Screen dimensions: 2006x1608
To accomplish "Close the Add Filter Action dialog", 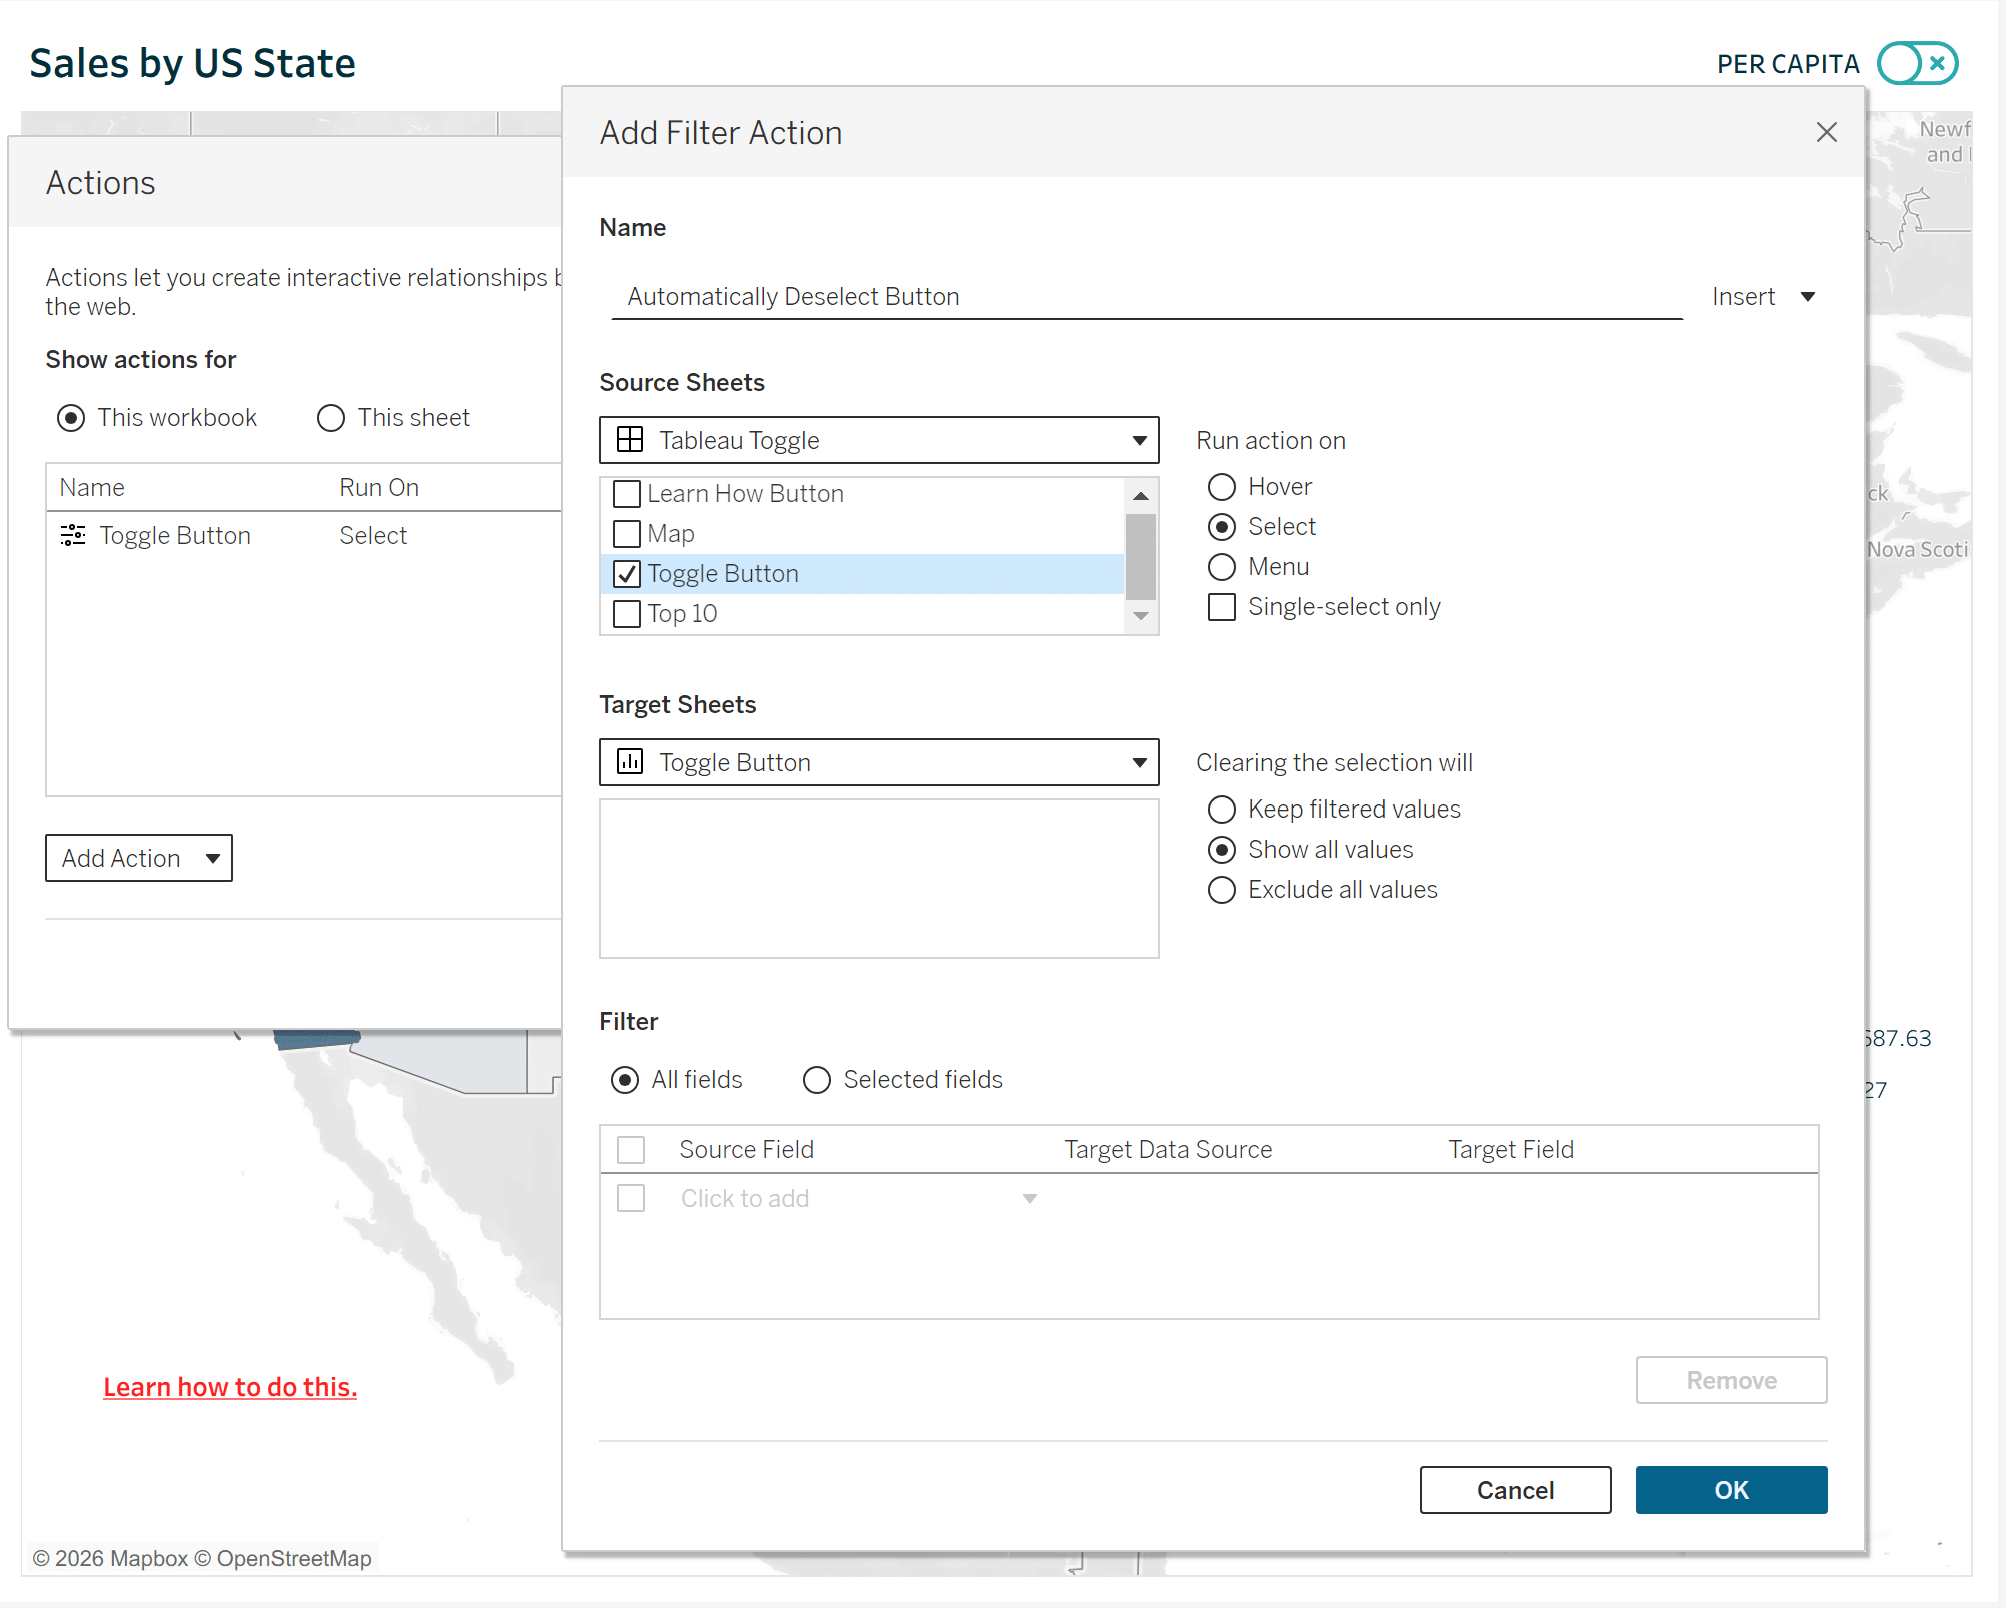I will point(1826,132).
